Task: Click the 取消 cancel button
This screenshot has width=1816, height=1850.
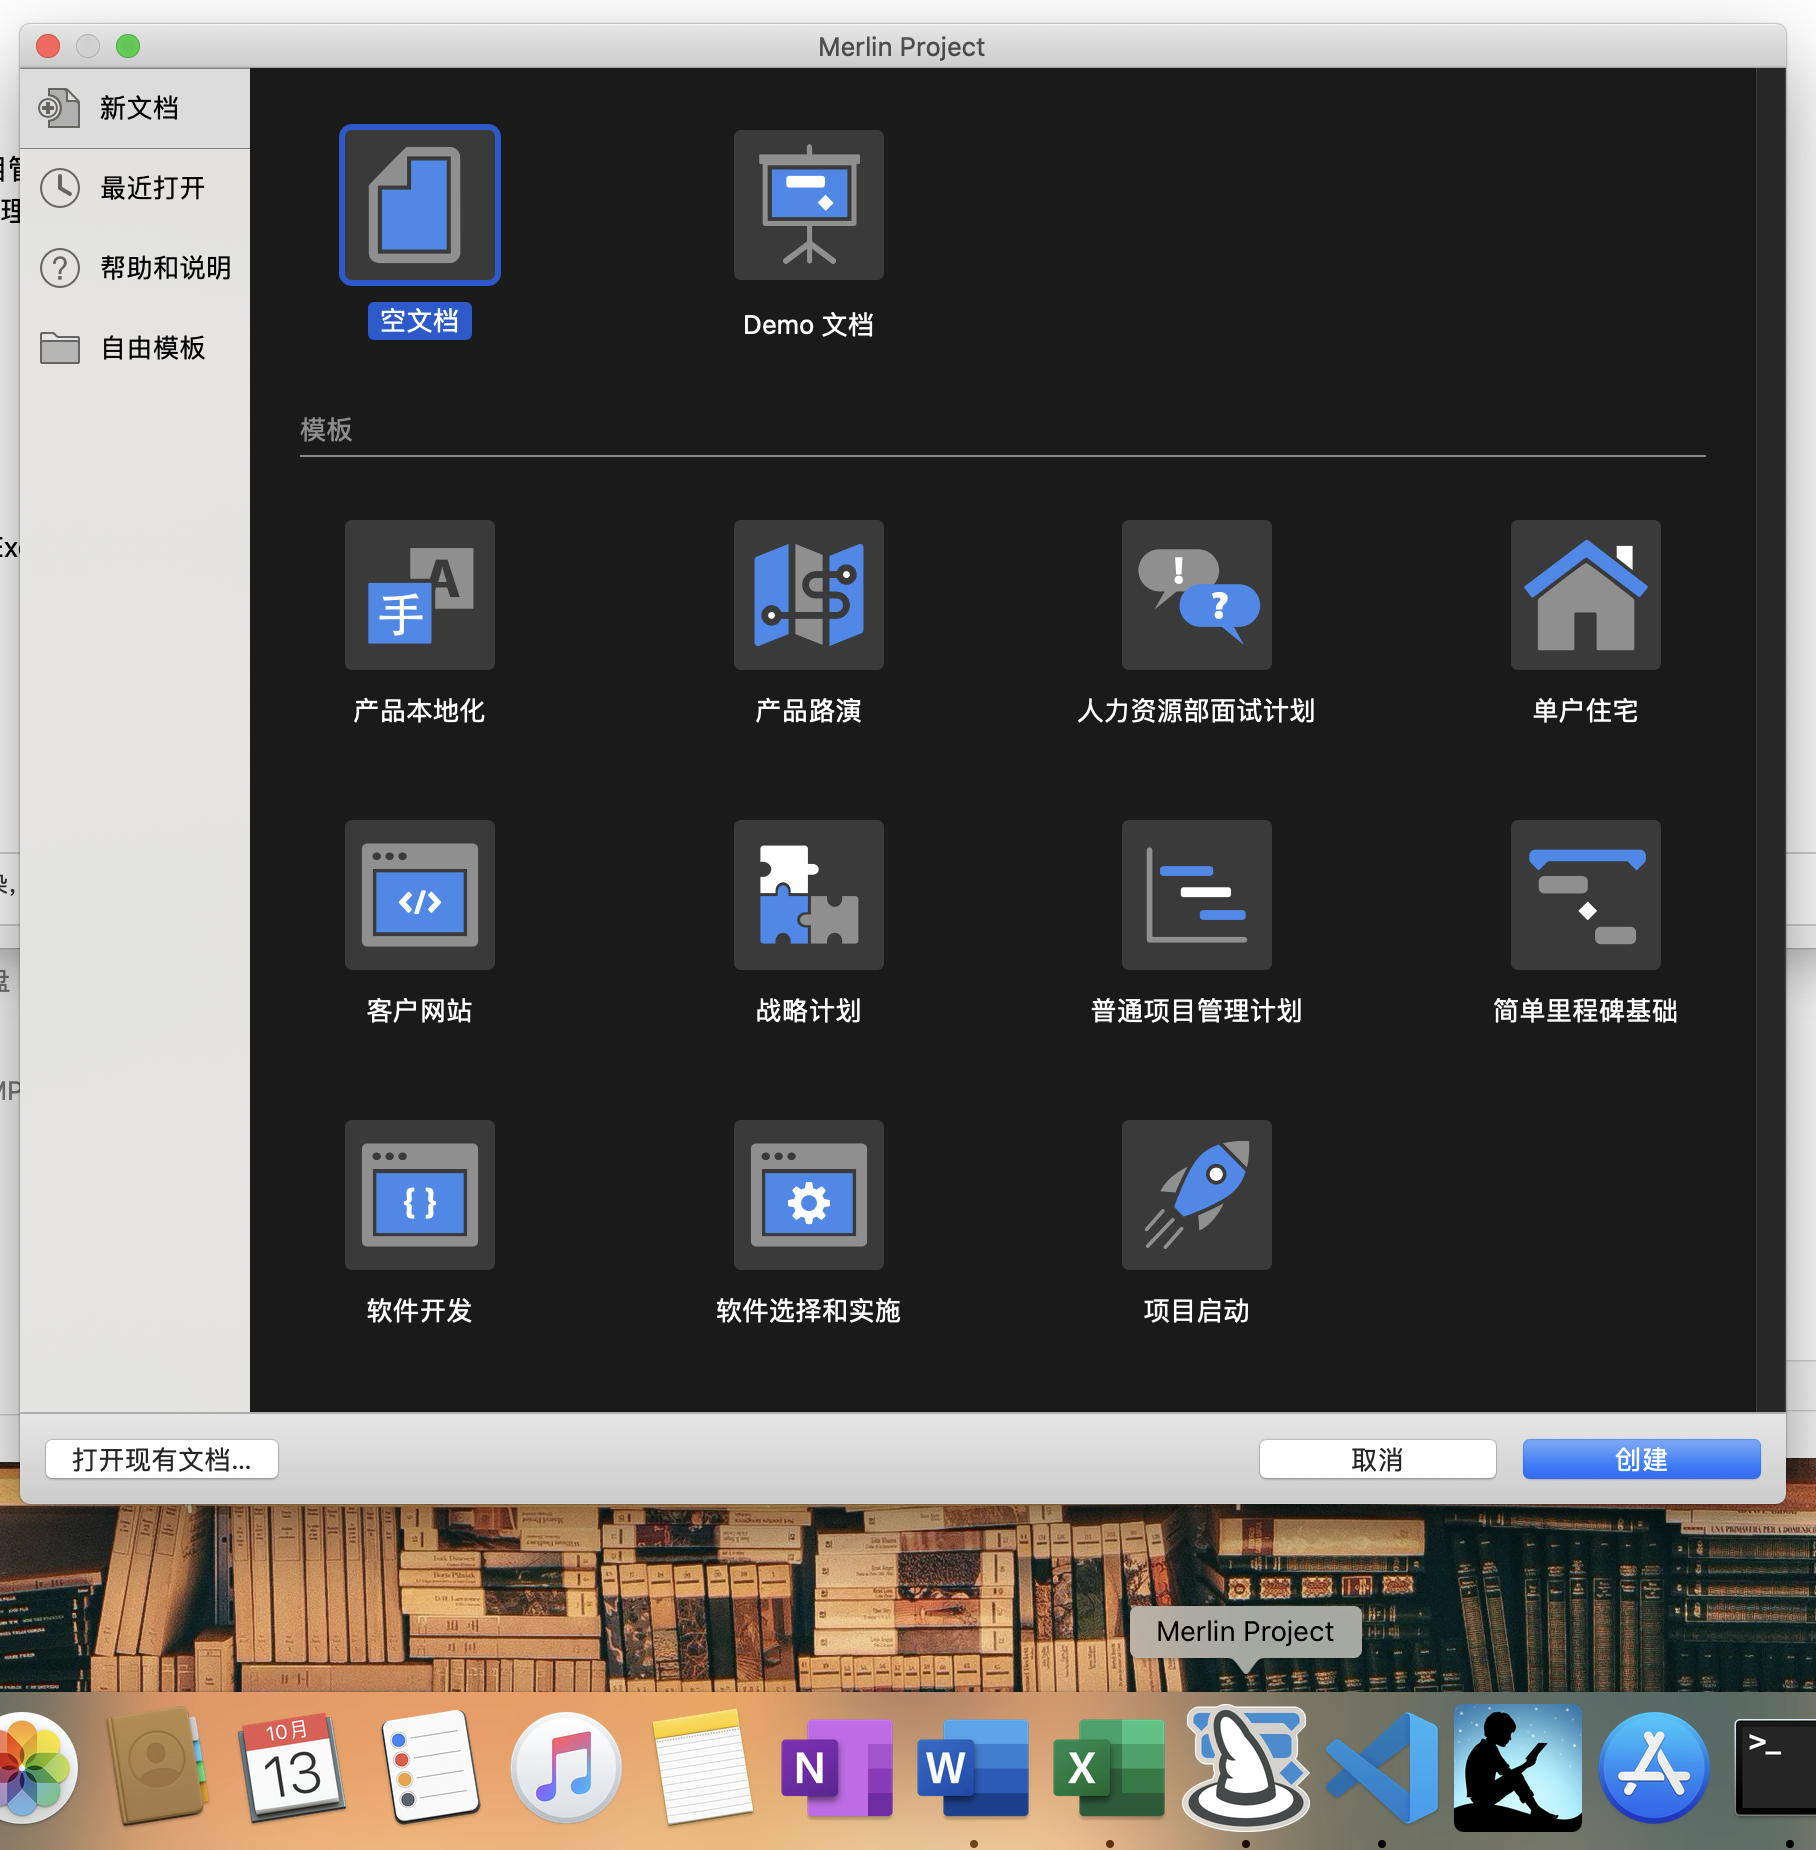Action: pos(1377,1459)
